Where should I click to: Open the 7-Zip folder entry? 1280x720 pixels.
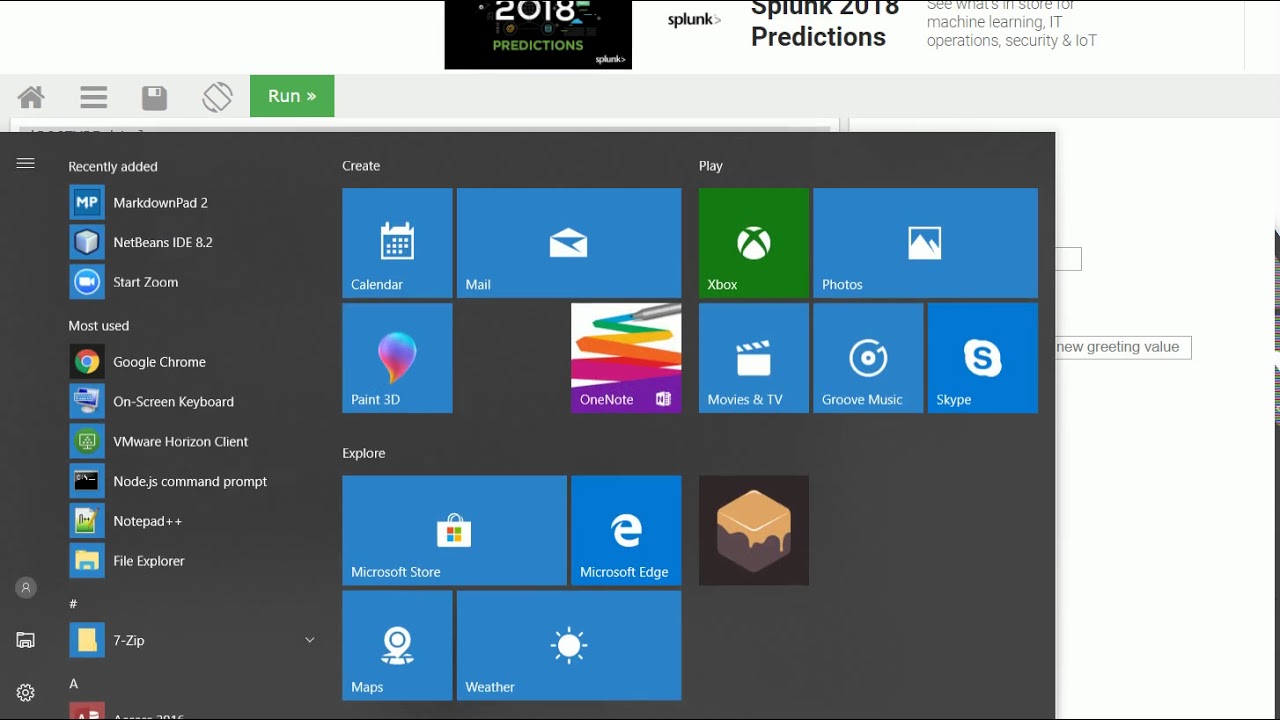(194, 640)
